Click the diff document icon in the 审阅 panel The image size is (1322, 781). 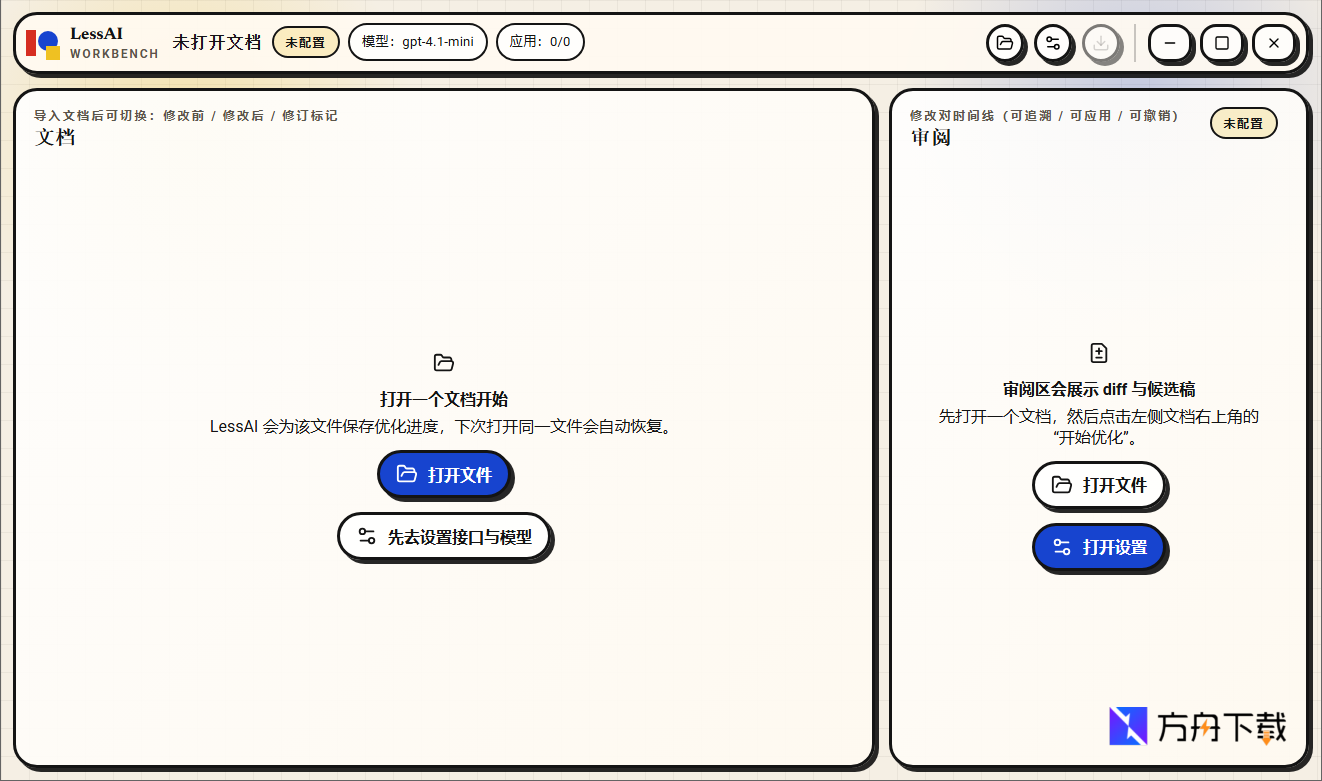(x=1099, y=351)
